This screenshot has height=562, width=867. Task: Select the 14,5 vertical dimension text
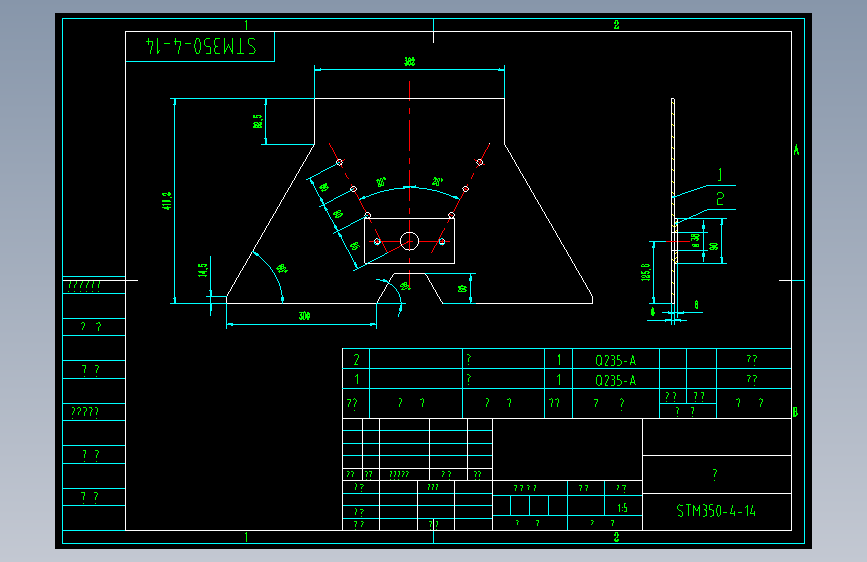(x=203, y=270)
